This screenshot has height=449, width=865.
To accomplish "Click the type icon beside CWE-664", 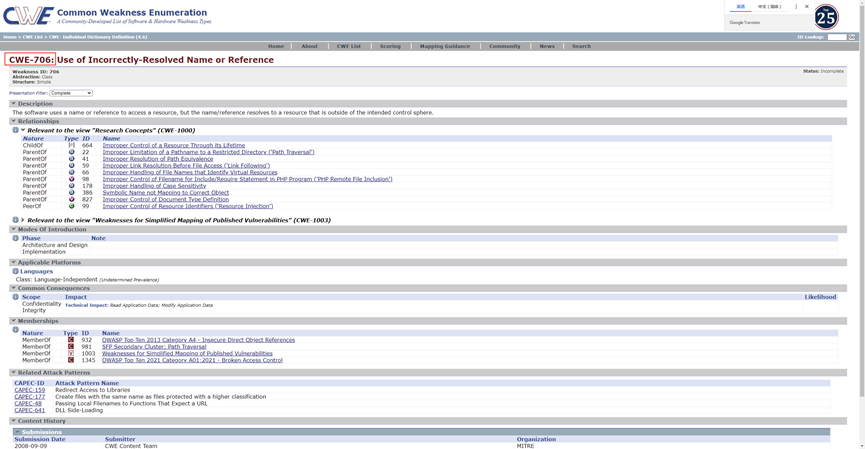I will point(71,145).
